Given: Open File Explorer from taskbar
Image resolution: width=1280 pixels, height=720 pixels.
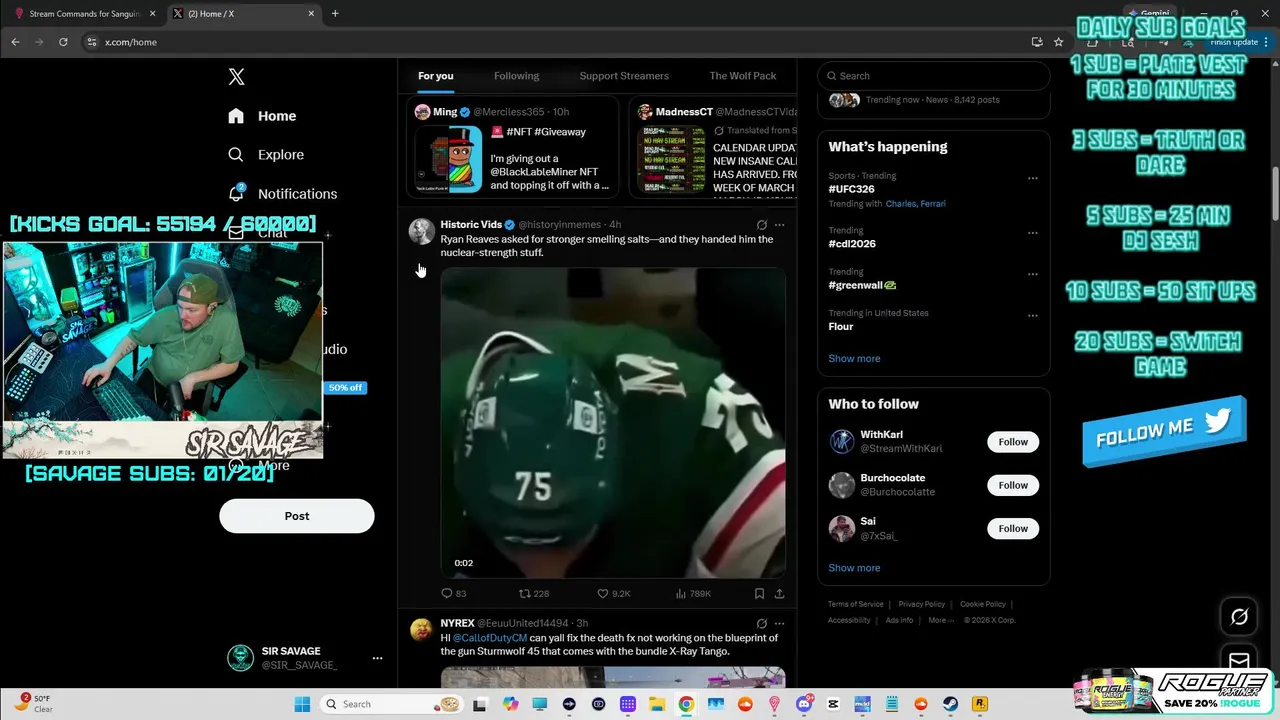Looking at the screenshot, I should coord(657,704).
